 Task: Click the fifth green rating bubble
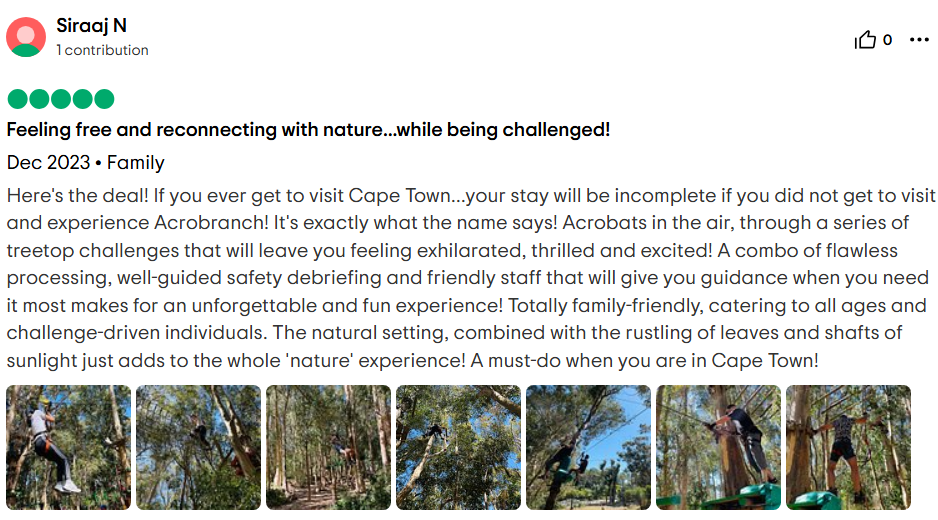click(x=104, y=99)
